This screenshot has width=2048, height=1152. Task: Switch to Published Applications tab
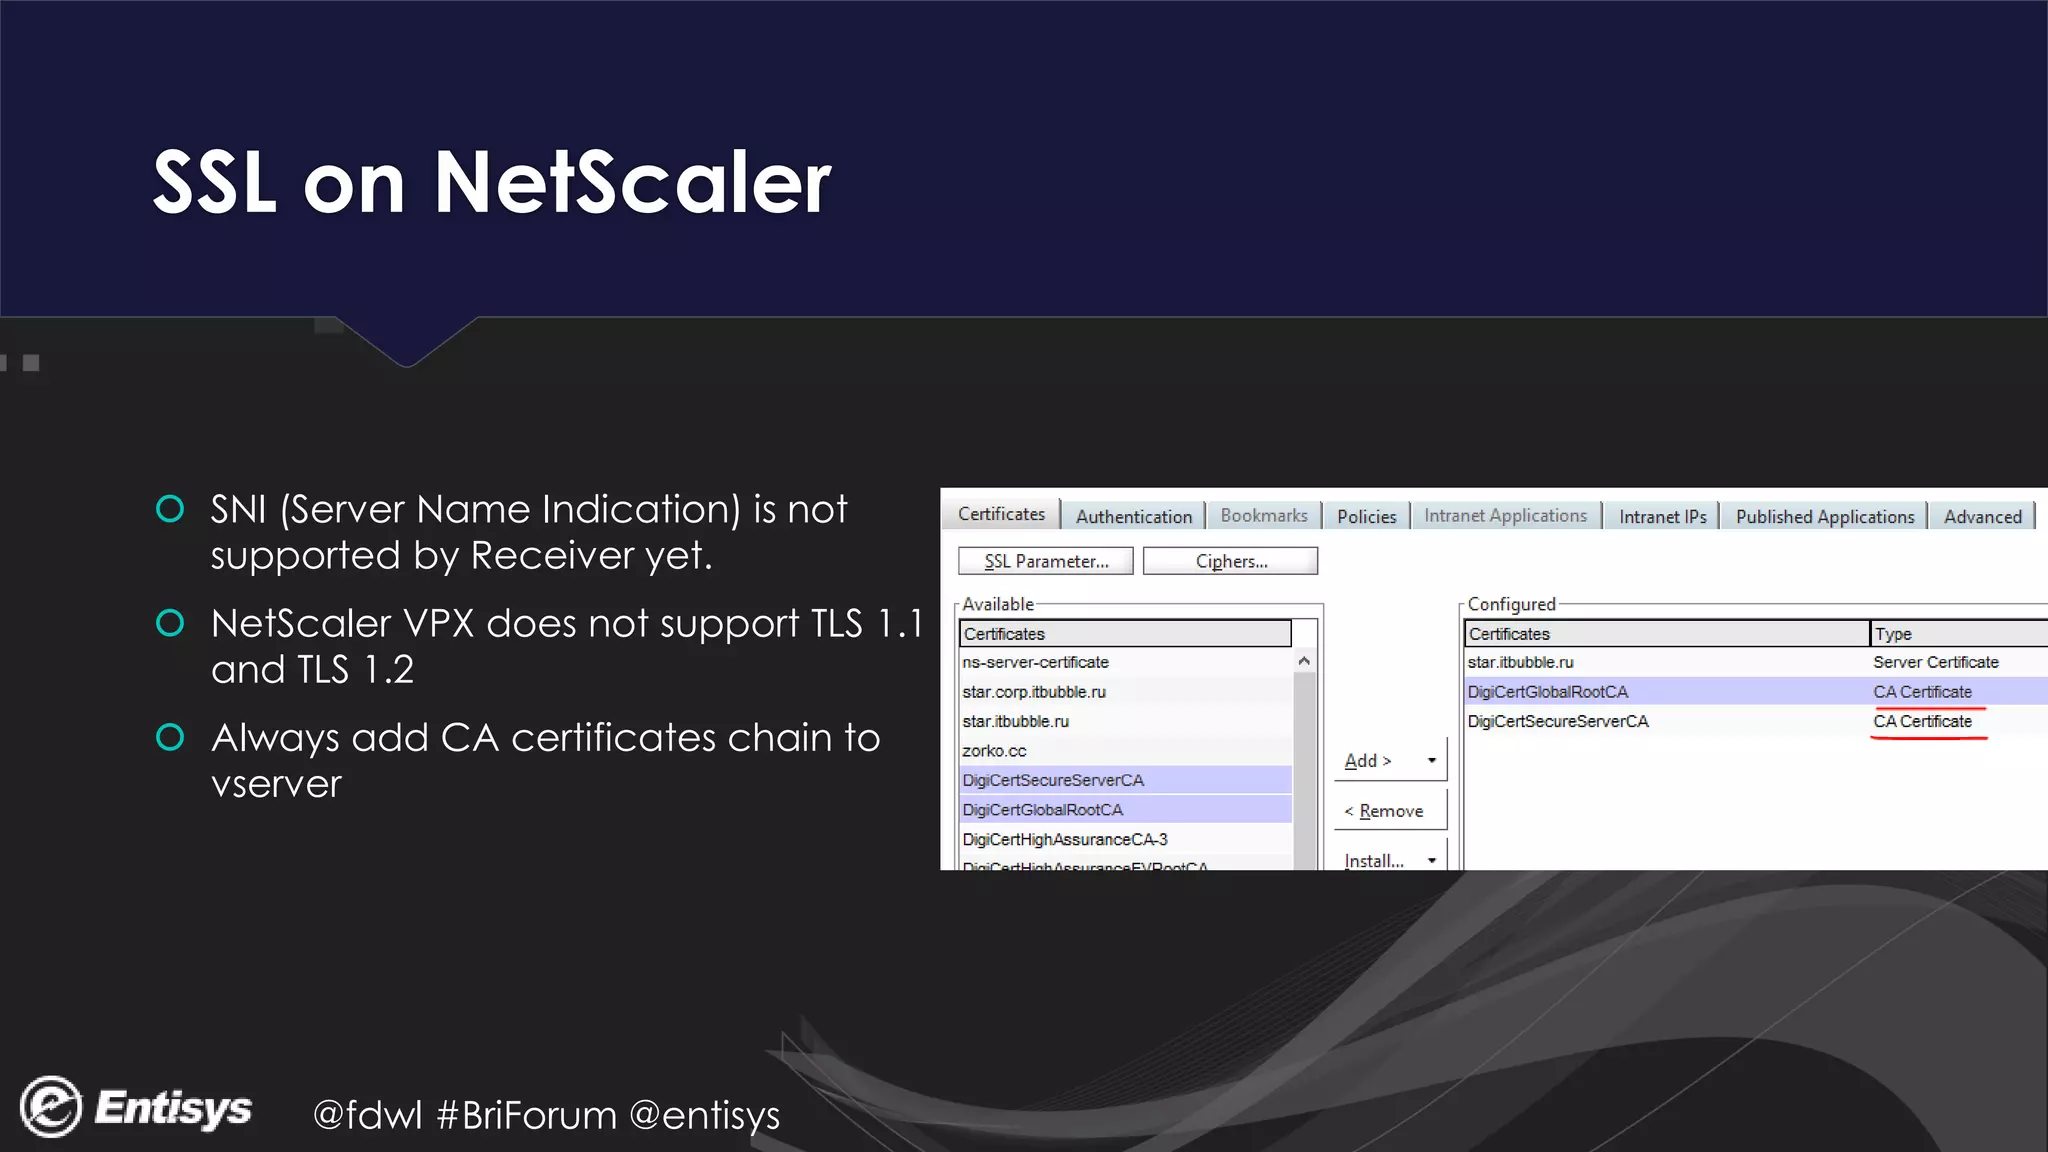[1824, 517]
